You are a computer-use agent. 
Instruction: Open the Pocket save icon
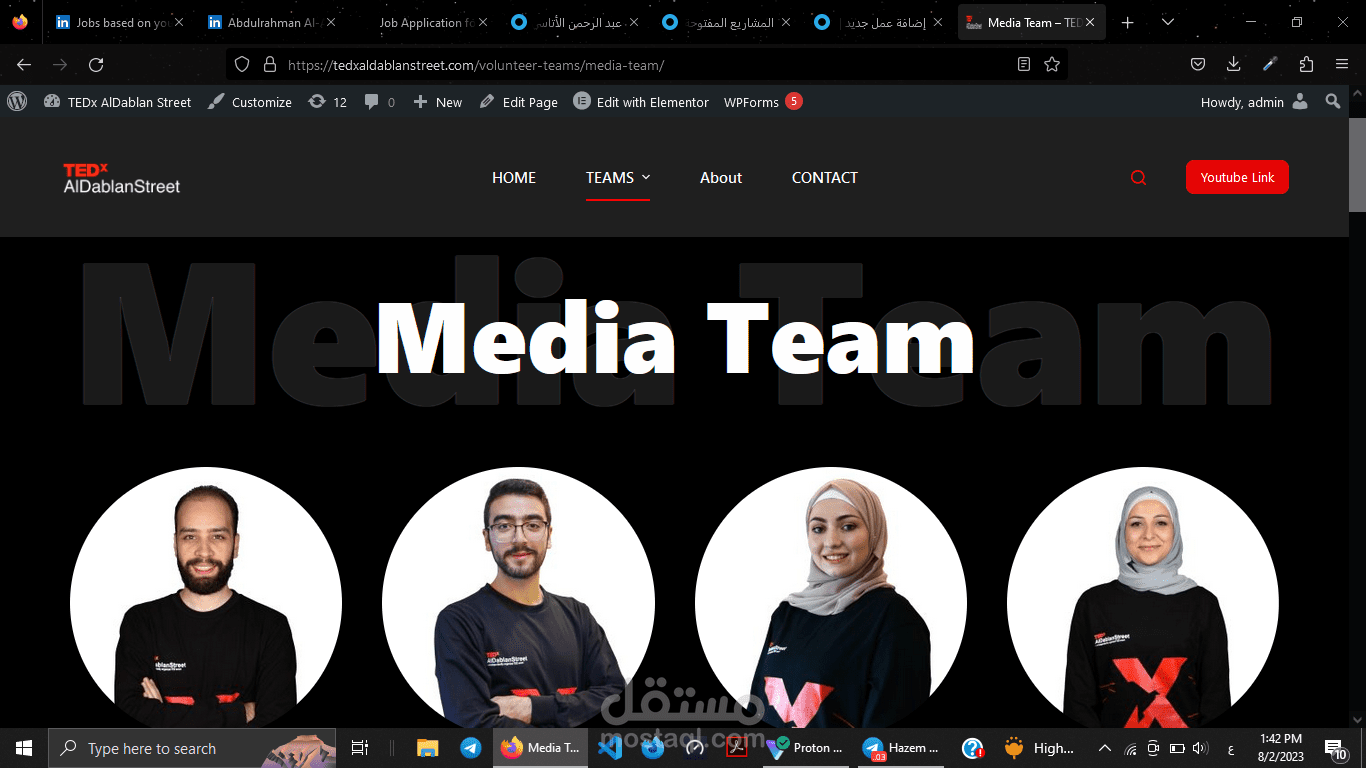point(1198,65)
